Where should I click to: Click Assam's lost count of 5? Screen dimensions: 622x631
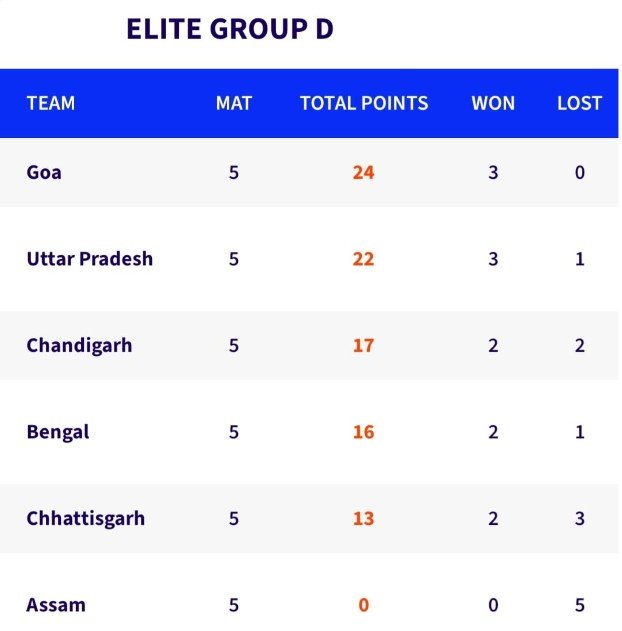coord(580,605)
